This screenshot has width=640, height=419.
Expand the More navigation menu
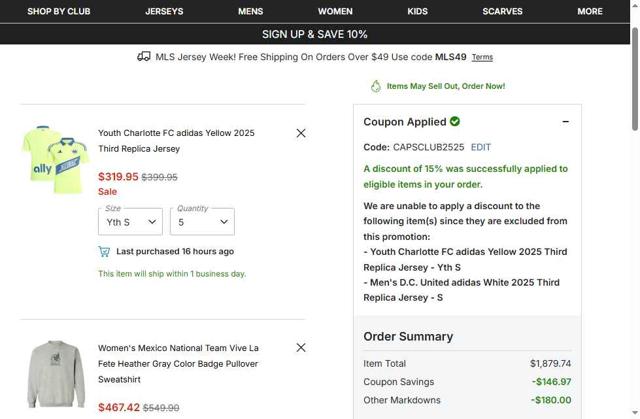(x=590, y=11)
